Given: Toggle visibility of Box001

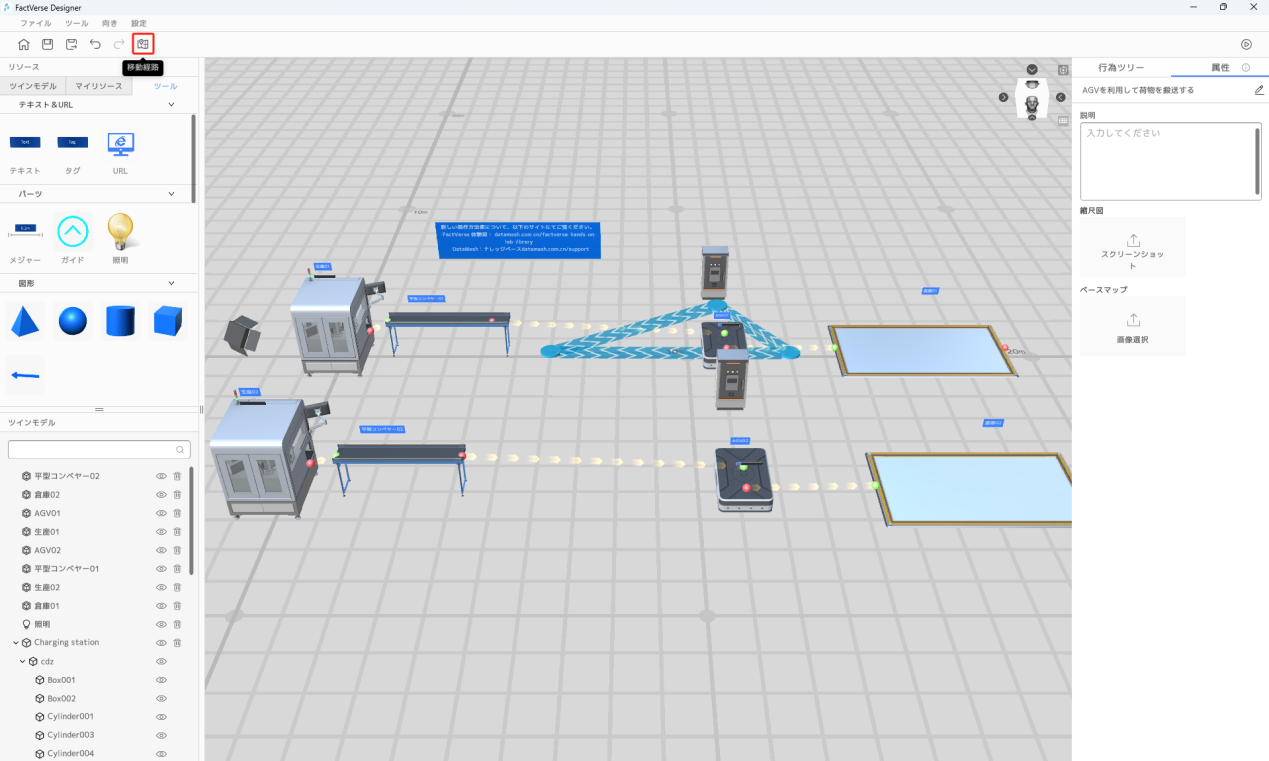Looking at the screenshot, I should [x=161, y=680].
